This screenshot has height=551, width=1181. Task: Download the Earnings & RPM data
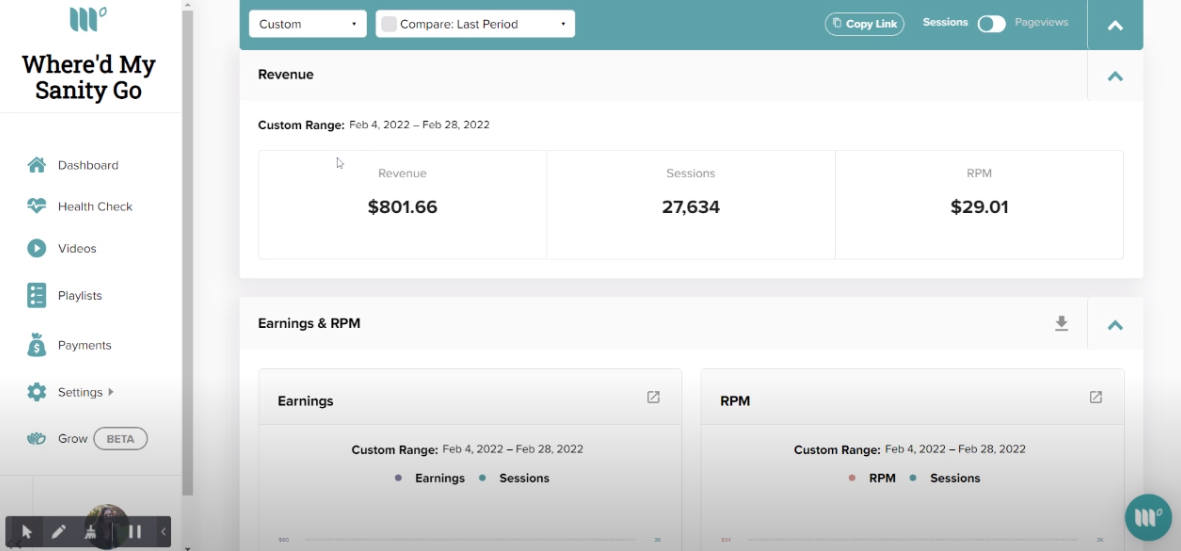pyautogui.click(x=1061, y=324)
